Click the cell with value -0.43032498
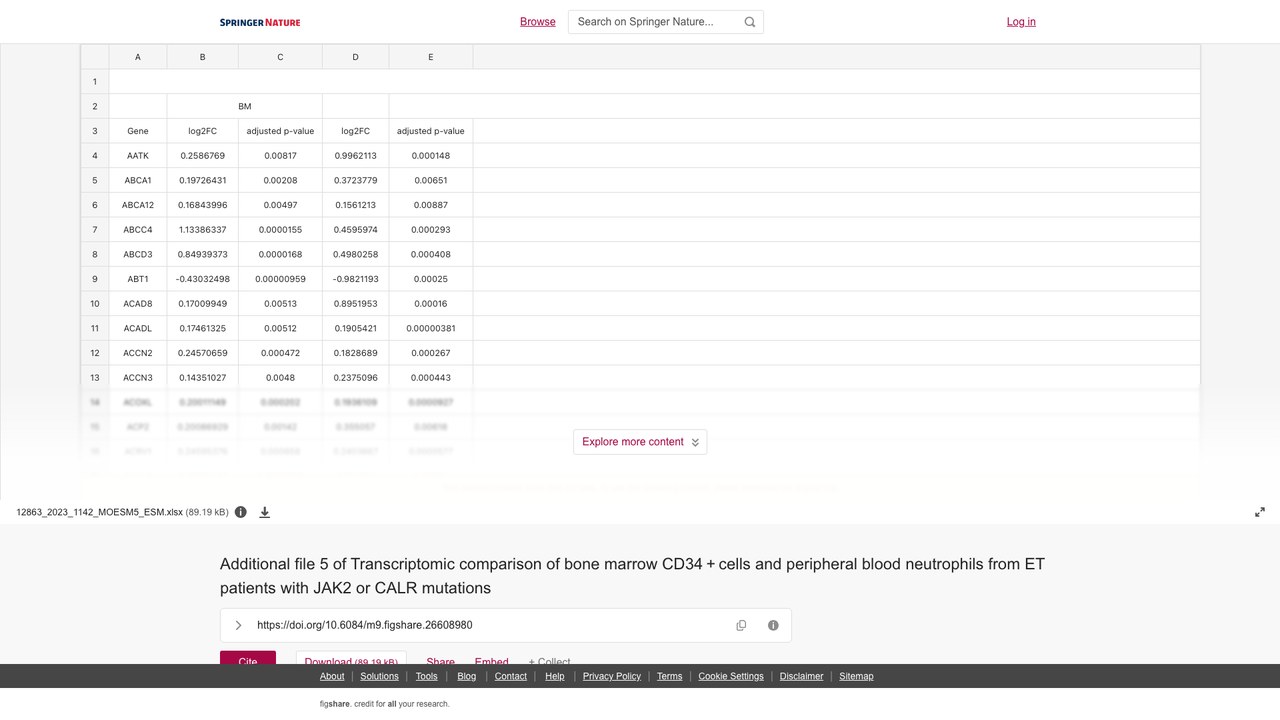 click(203, 279)
